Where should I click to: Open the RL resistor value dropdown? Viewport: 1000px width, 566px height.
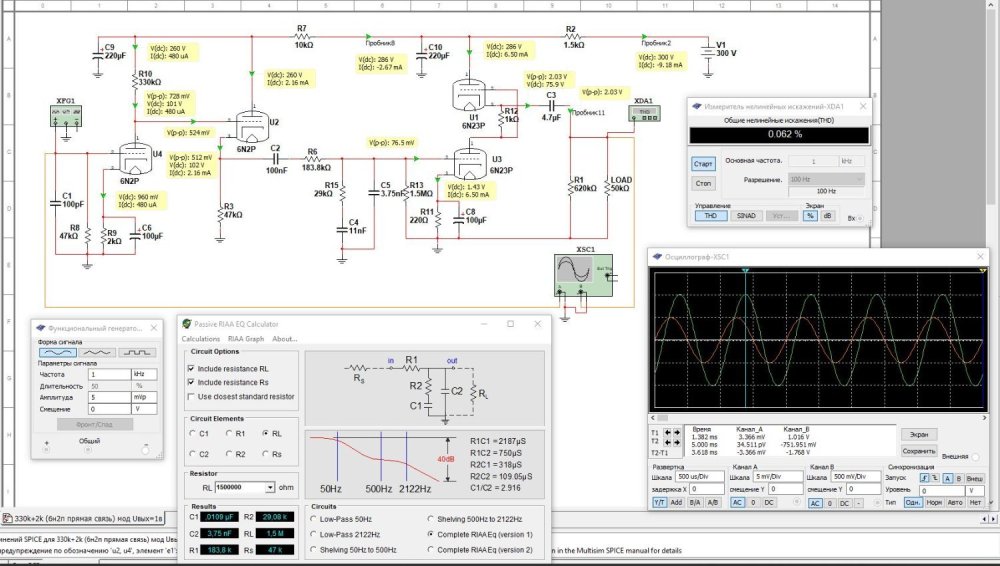pyautogui.click(x=270, y=487)
